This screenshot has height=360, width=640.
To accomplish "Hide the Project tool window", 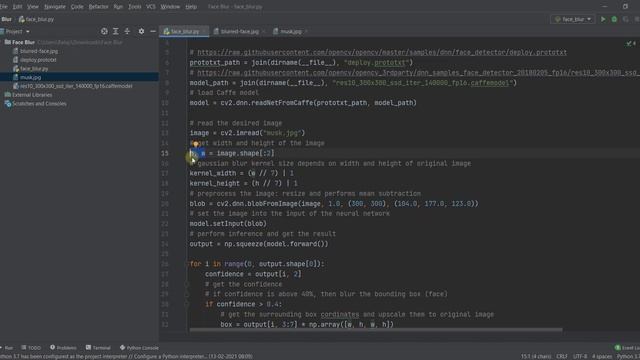I will pyautogui.click(x=153, y=31).
